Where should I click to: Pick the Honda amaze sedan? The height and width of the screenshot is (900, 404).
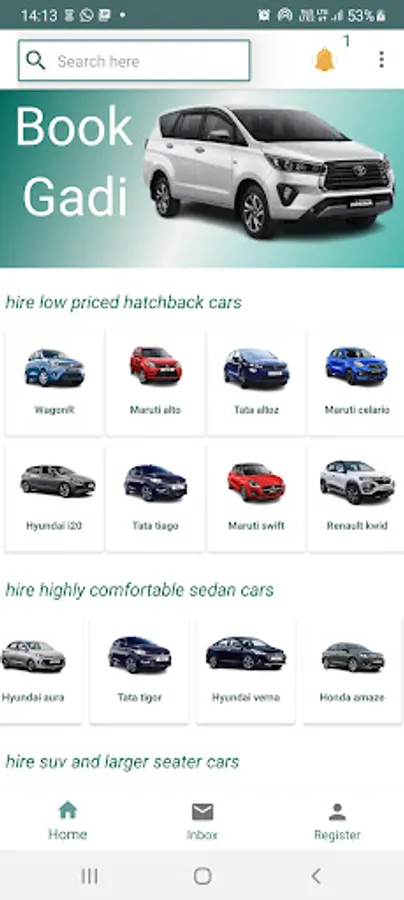pyautogui.click(x=352, y=670)
